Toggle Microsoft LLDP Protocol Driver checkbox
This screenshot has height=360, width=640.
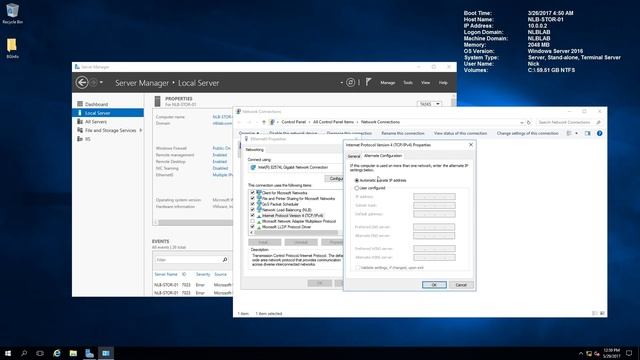coord(252,227)
